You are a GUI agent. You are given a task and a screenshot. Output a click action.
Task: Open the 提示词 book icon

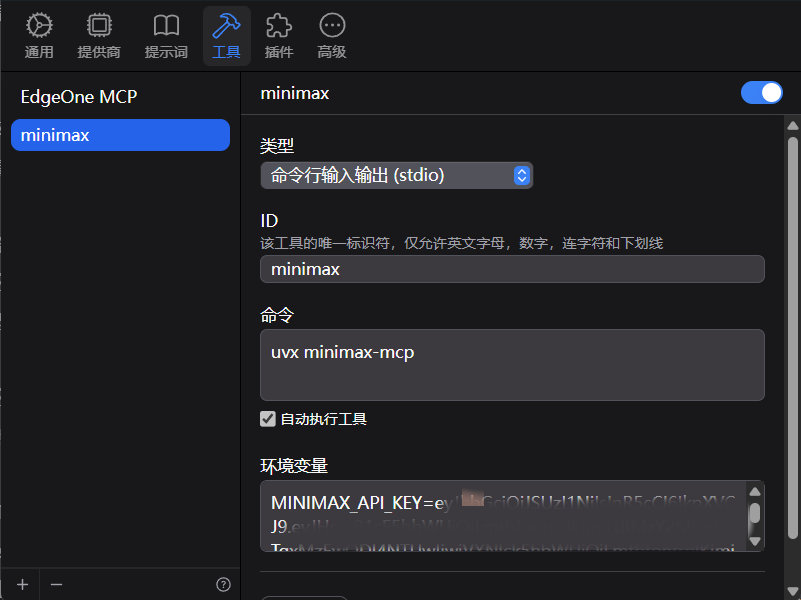pos(165,27)
